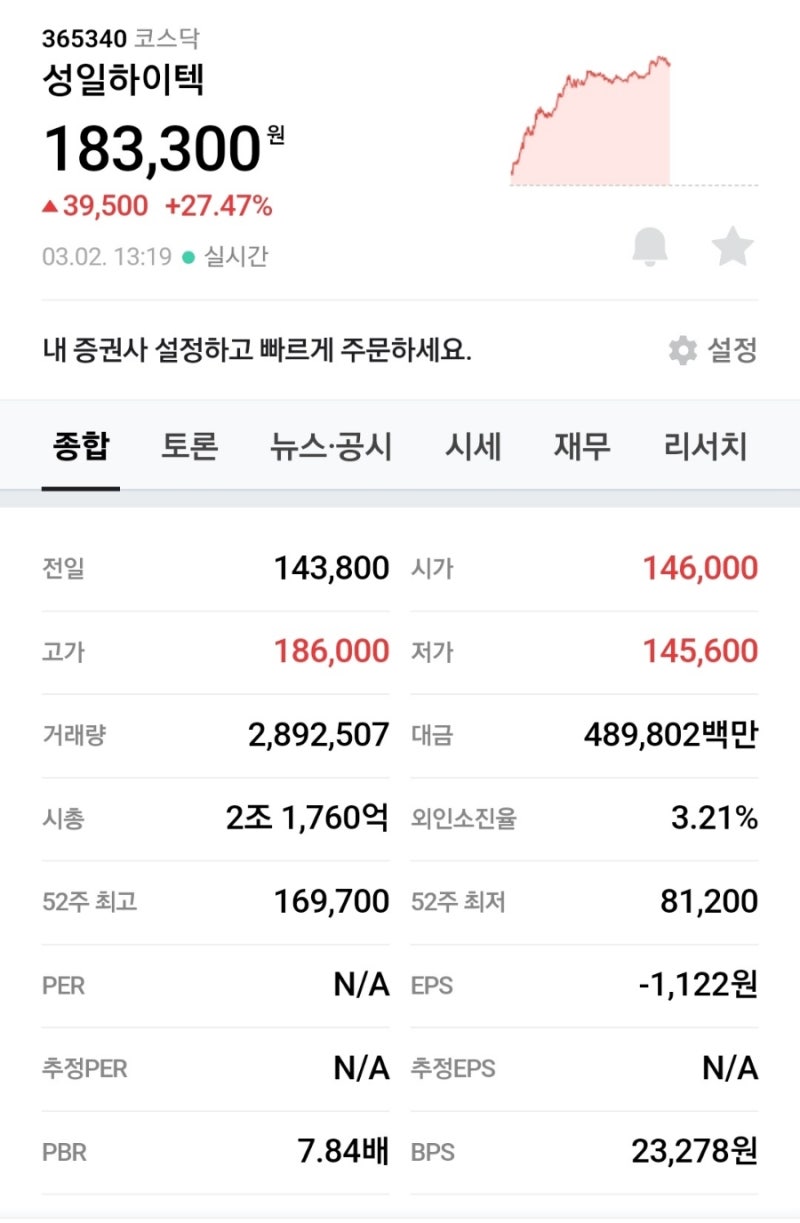Select the red up-triangle price change indicator
Screen dimensions: 800x1223
tap(54, 207)
